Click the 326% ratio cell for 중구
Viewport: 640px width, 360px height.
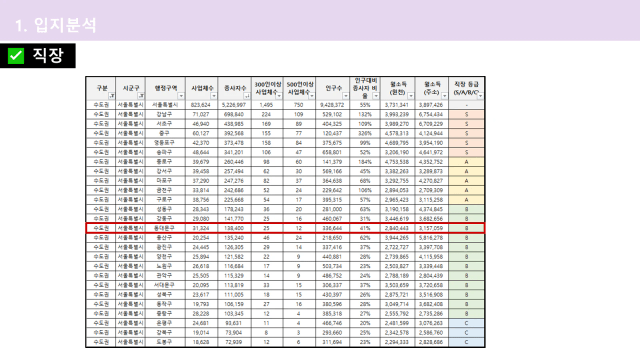point(365,133)
